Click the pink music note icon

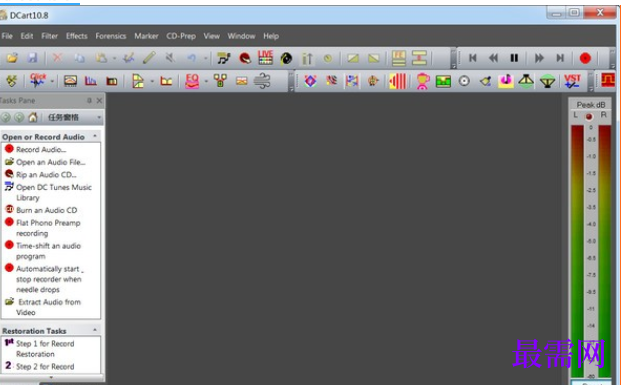tap(506, 81)
